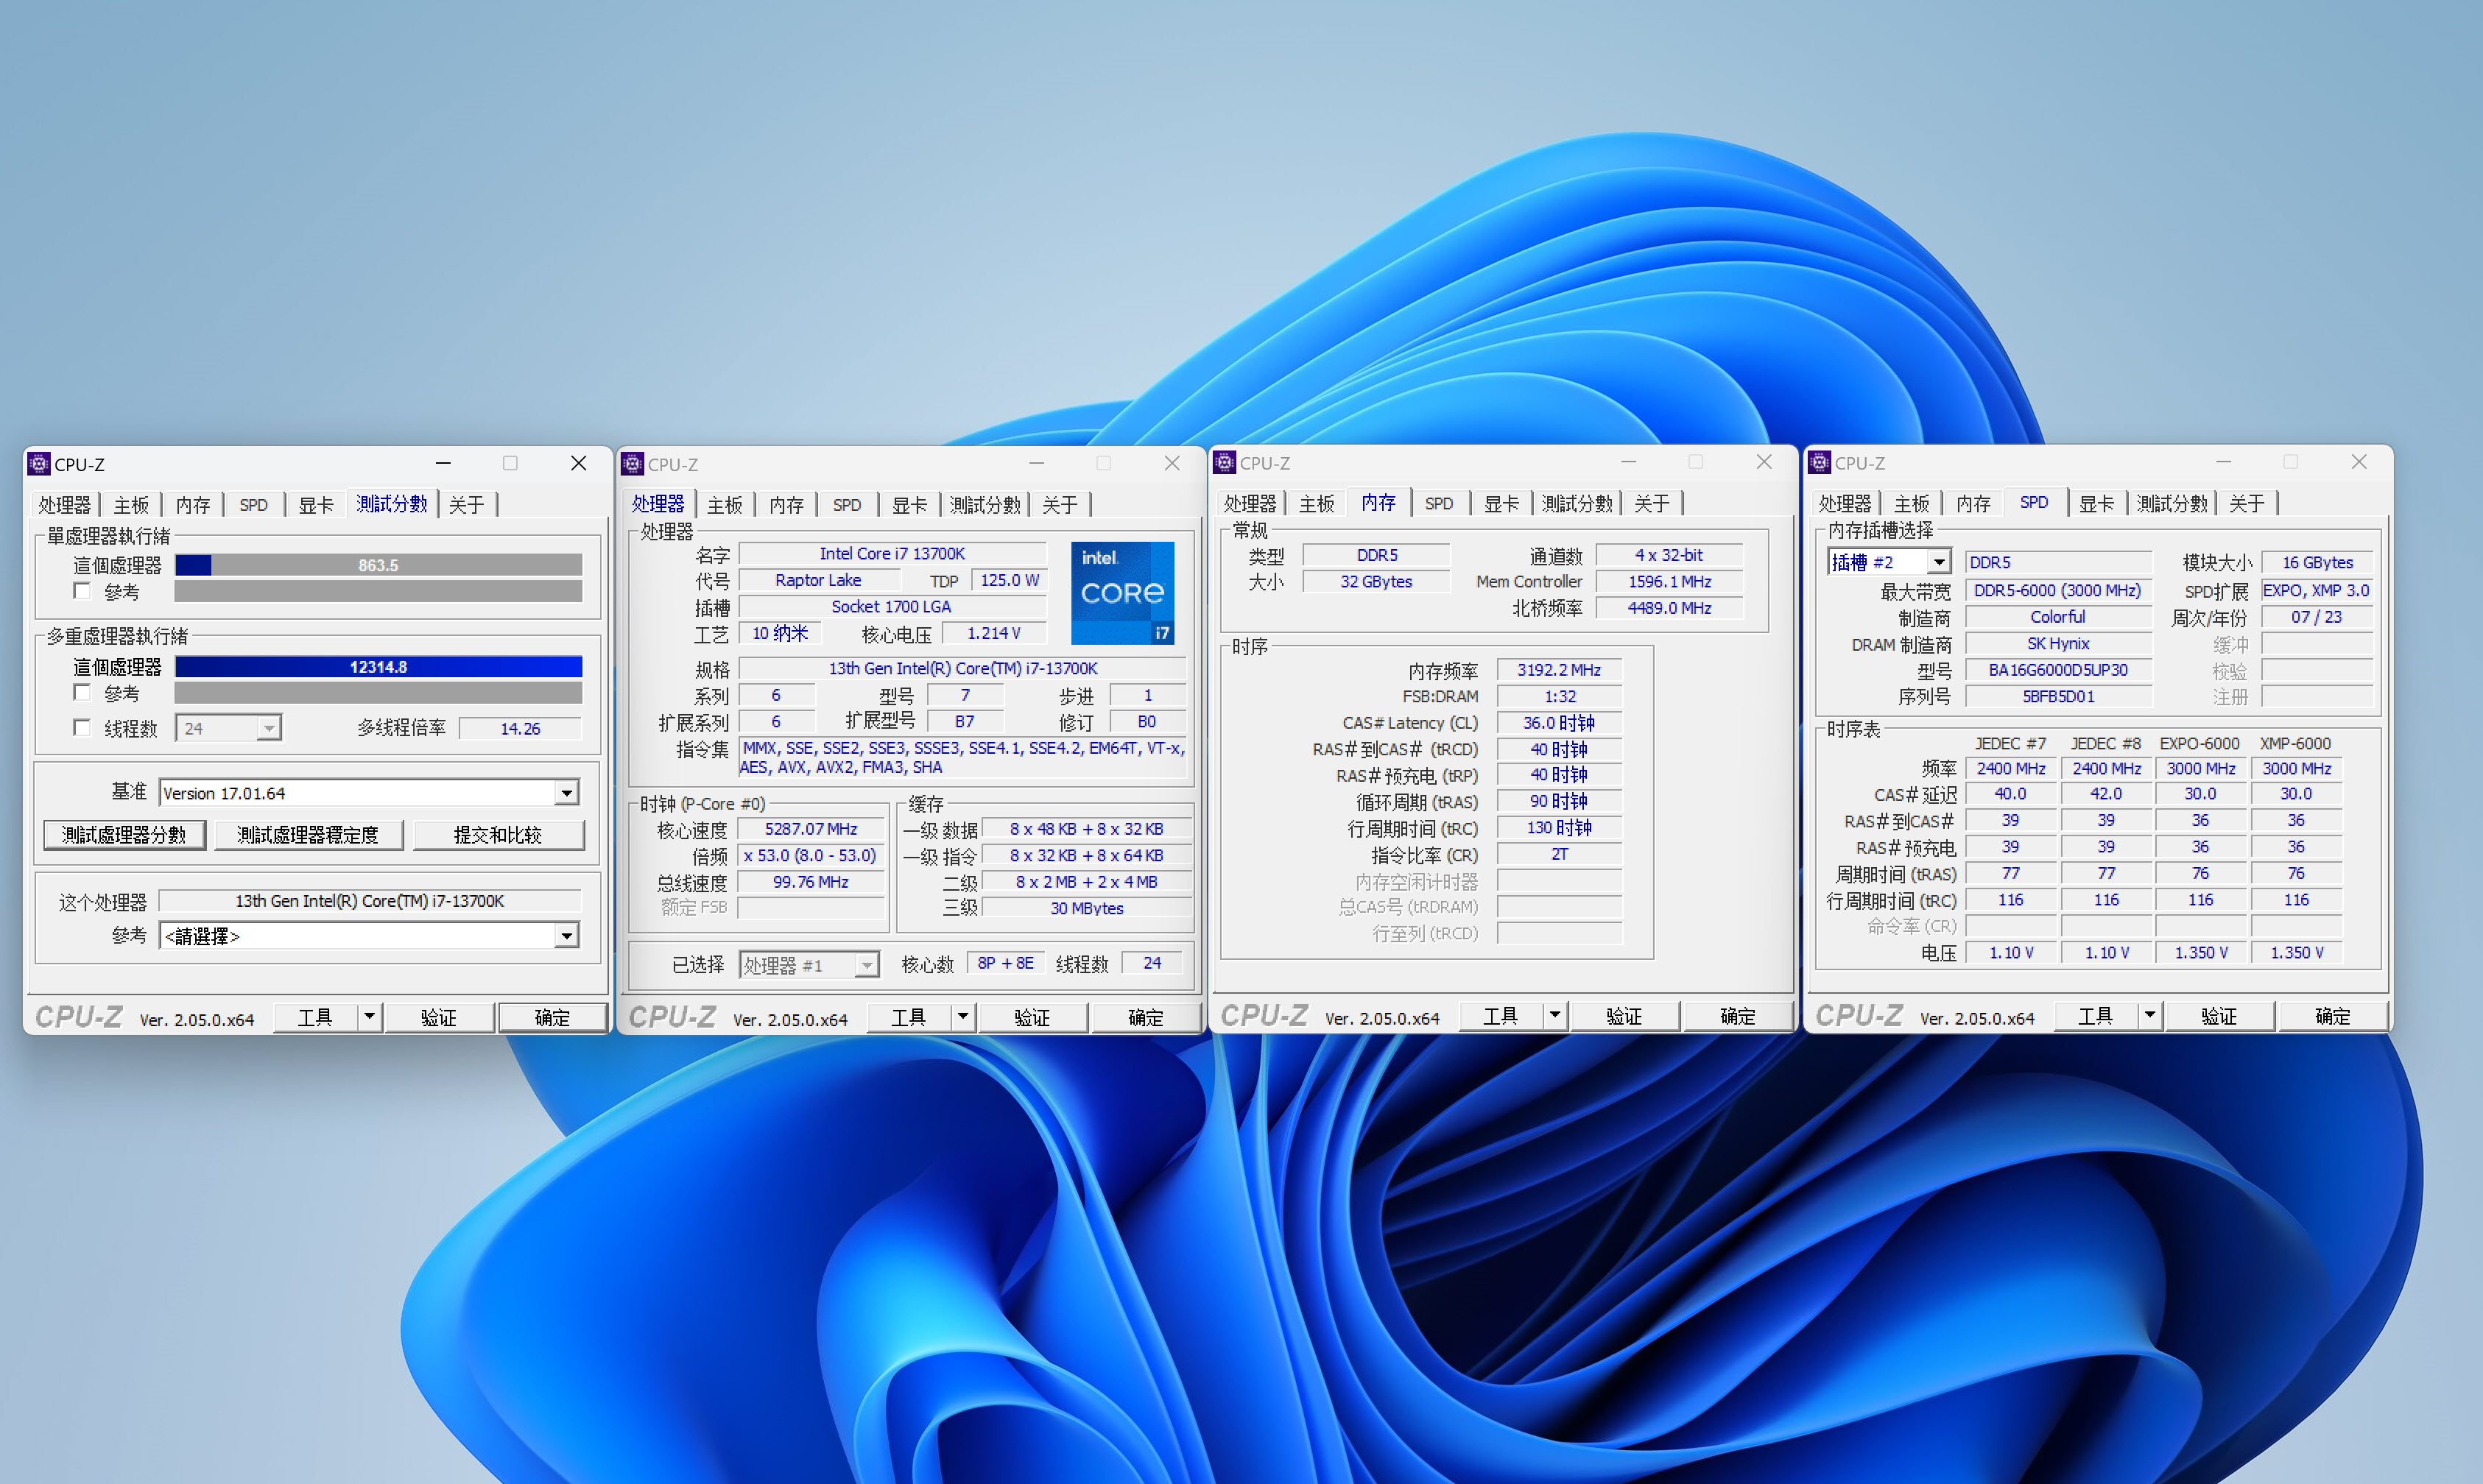Open the memory slot #2 dropdown
This screenshot has height=1484, width=2483.
pyautogui.click(x=1938, y=562)
